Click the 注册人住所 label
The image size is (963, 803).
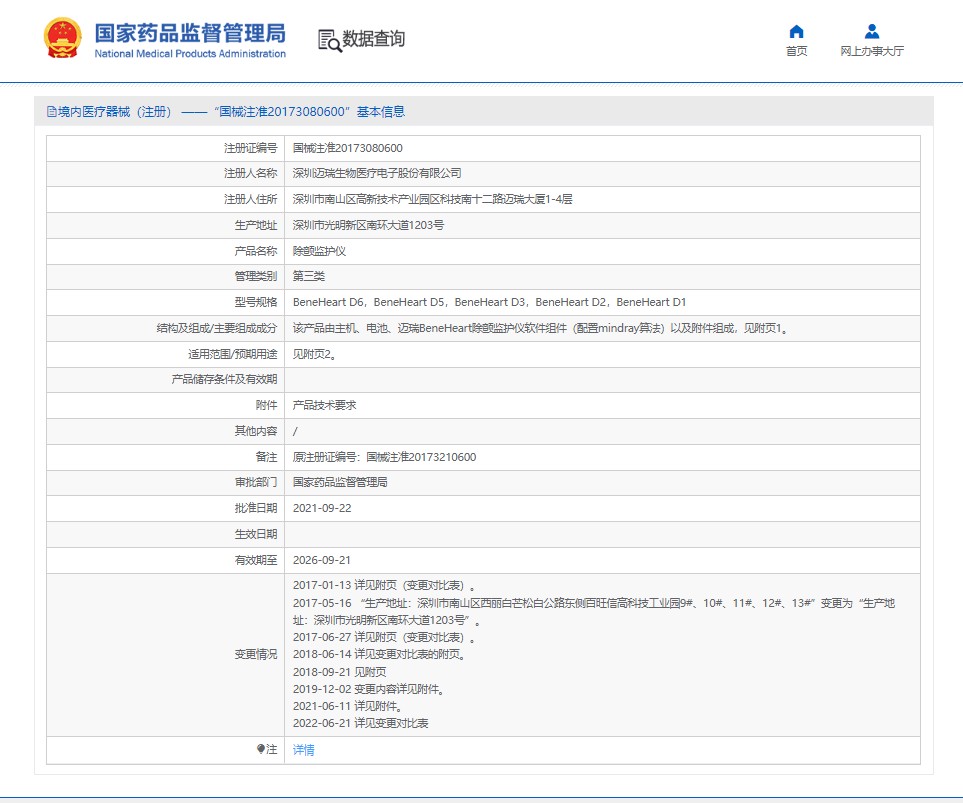click(251, 199)
